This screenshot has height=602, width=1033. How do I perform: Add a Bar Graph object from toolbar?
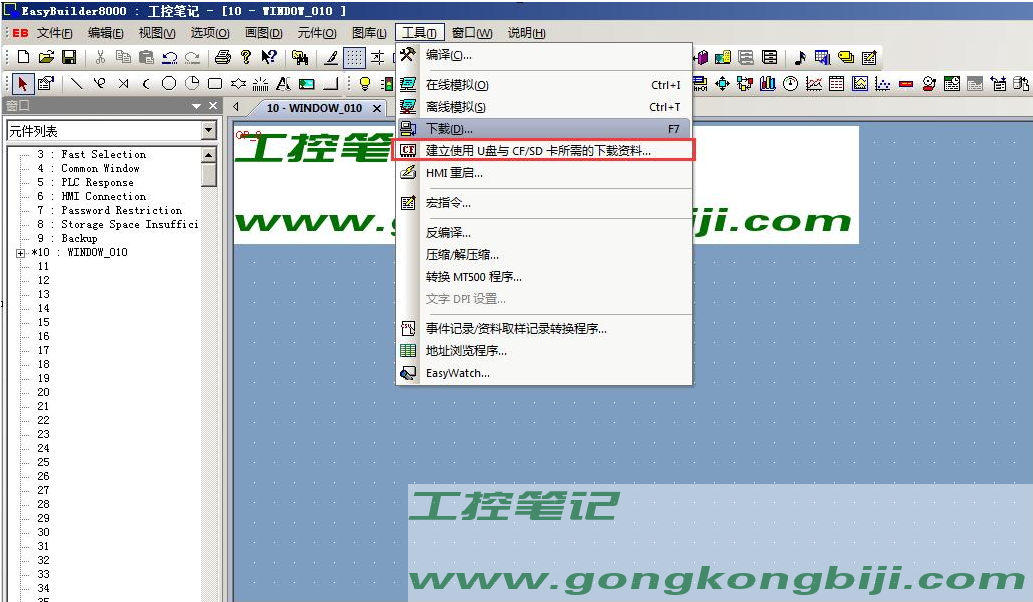pos(768,84)
